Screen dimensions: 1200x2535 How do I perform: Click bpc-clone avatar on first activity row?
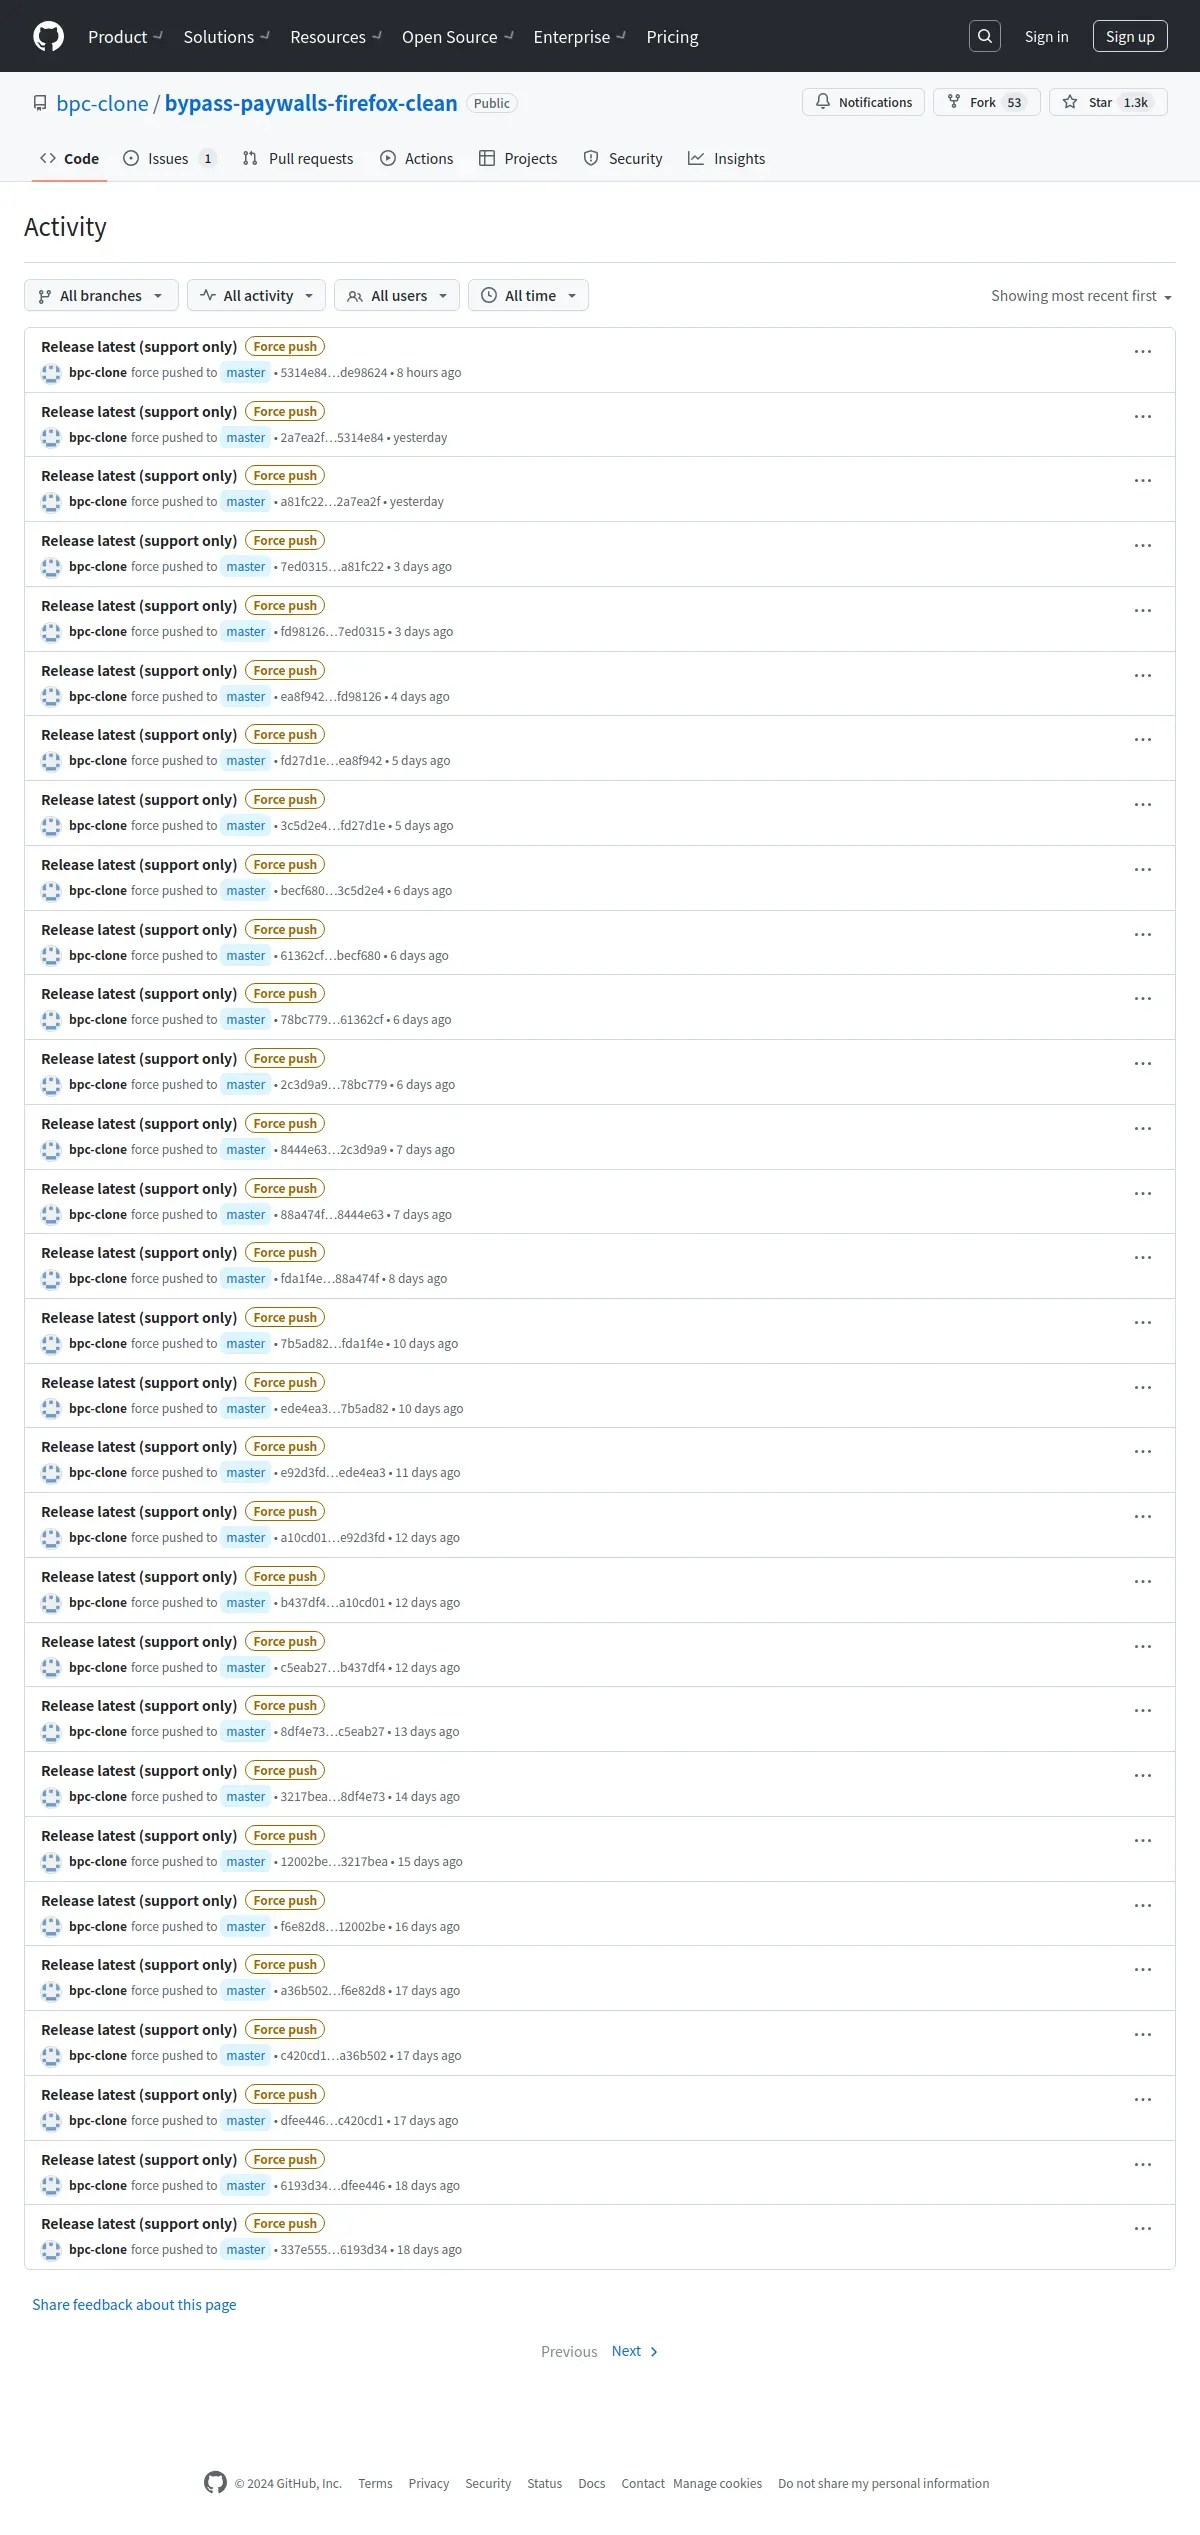[51, 373]
